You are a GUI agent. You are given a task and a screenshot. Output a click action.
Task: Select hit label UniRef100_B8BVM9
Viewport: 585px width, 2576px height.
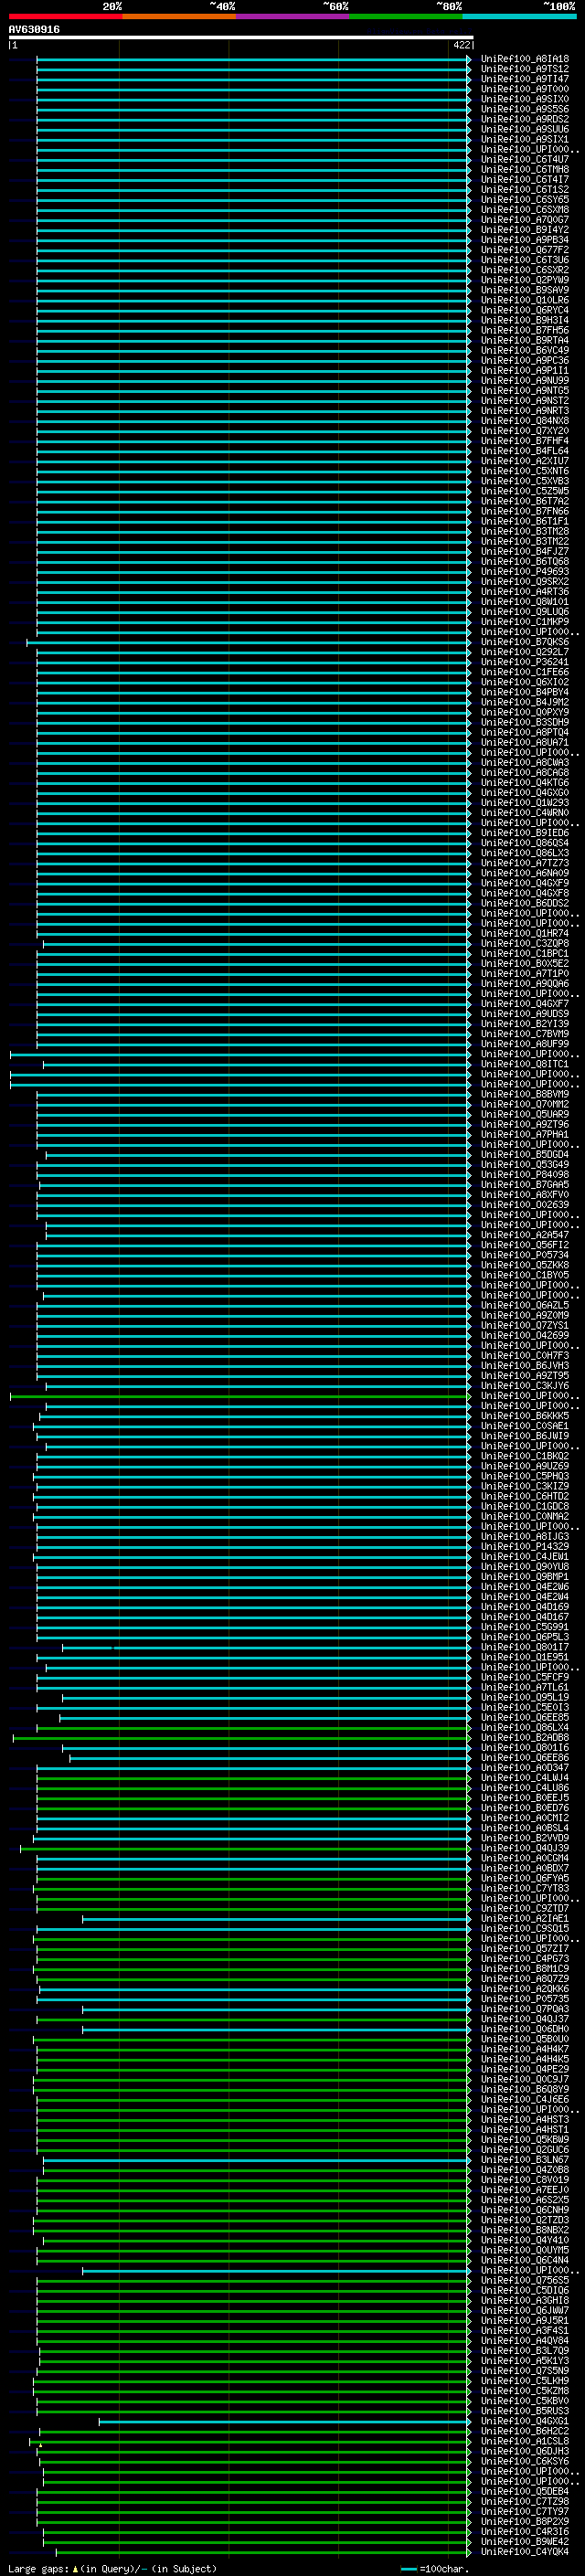click(525, 1094)
